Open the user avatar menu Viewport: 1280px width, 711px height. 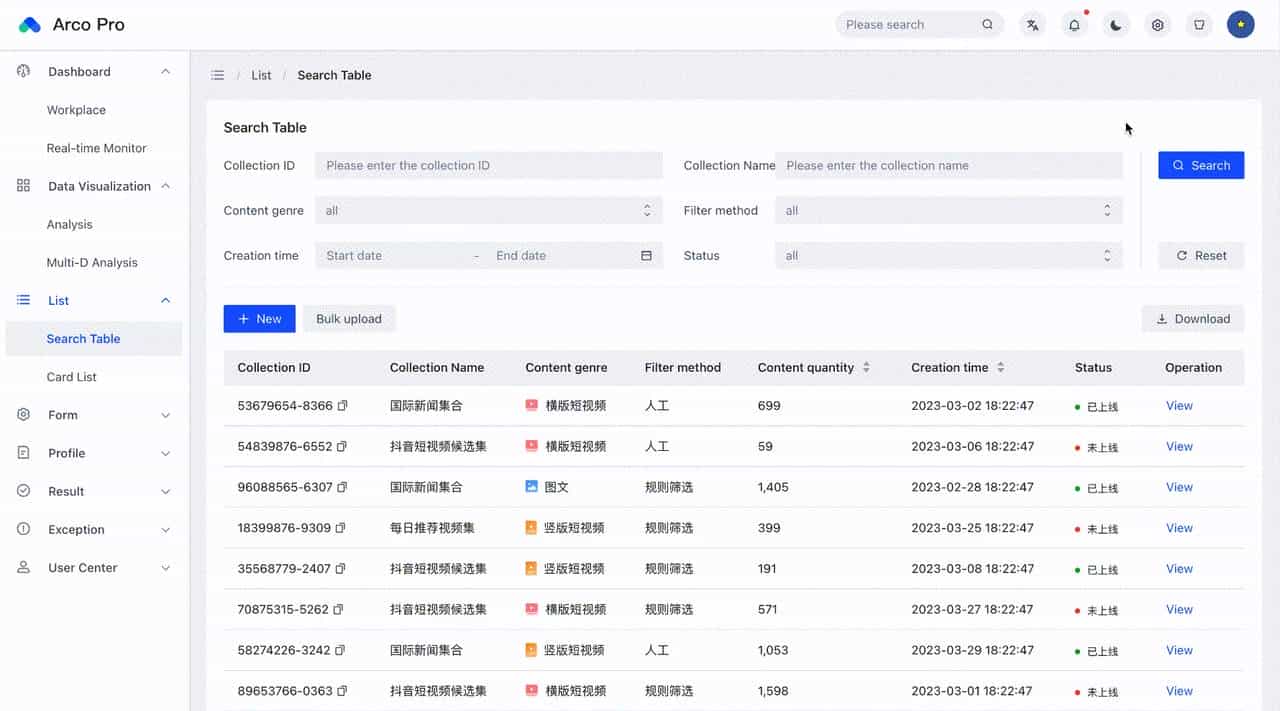click(1240, 24)
